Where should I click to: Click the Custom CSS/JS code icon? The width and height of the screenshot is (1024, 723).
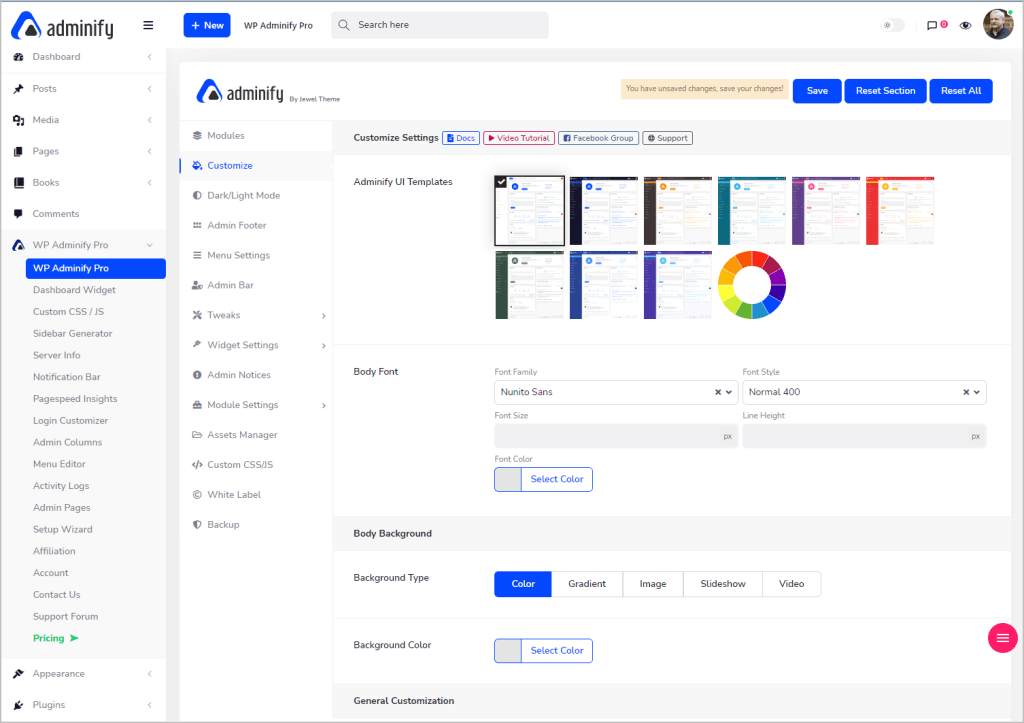pyautogui.click(x=197, y=465)
